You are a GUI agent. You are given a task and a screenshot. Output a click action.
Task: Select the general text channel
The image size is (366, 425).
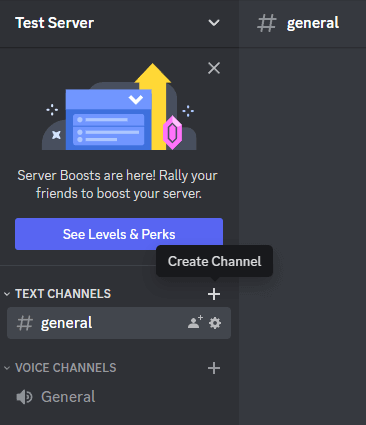pyautogui.click(x=119, y=323)
